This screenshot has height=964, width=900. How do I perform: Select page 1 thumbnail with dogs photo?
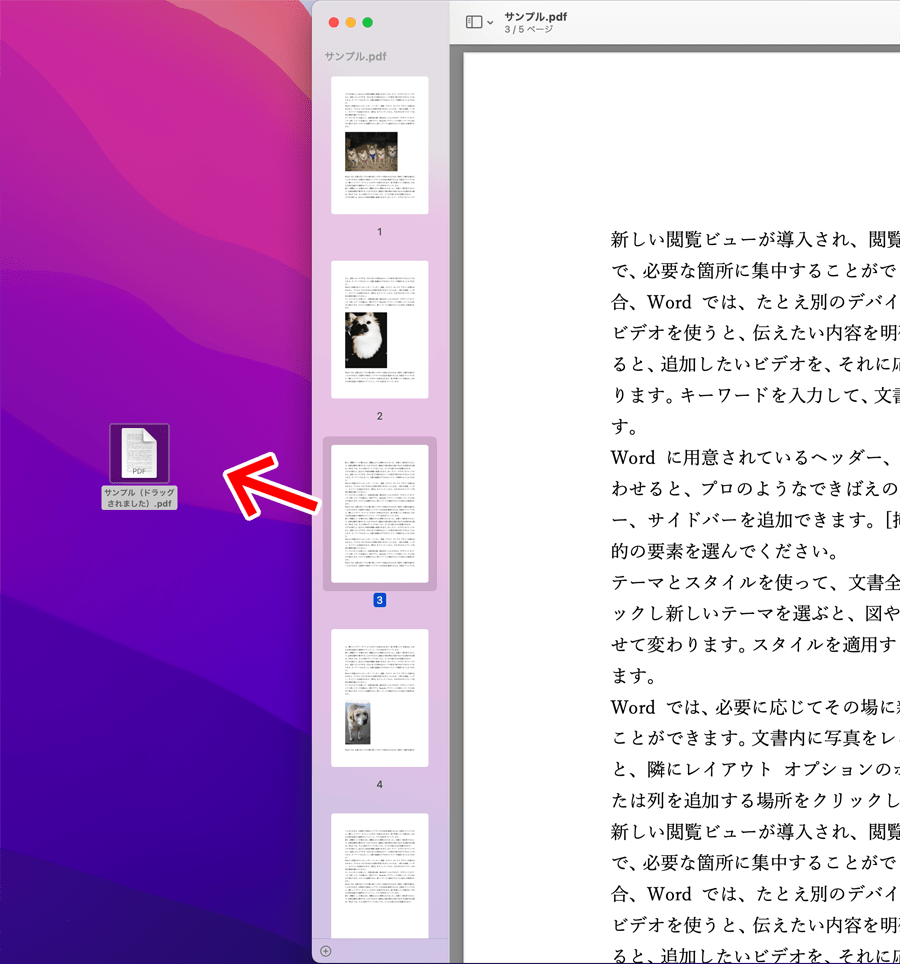coord(379,145)
